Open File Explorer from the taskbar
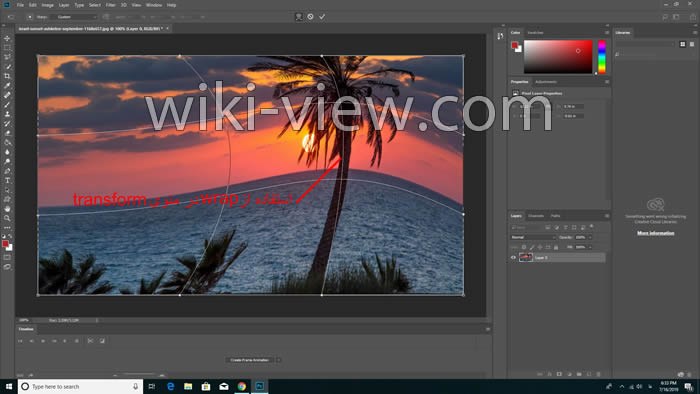Screen dimensions: 700x394 click(x=188, y=386)
